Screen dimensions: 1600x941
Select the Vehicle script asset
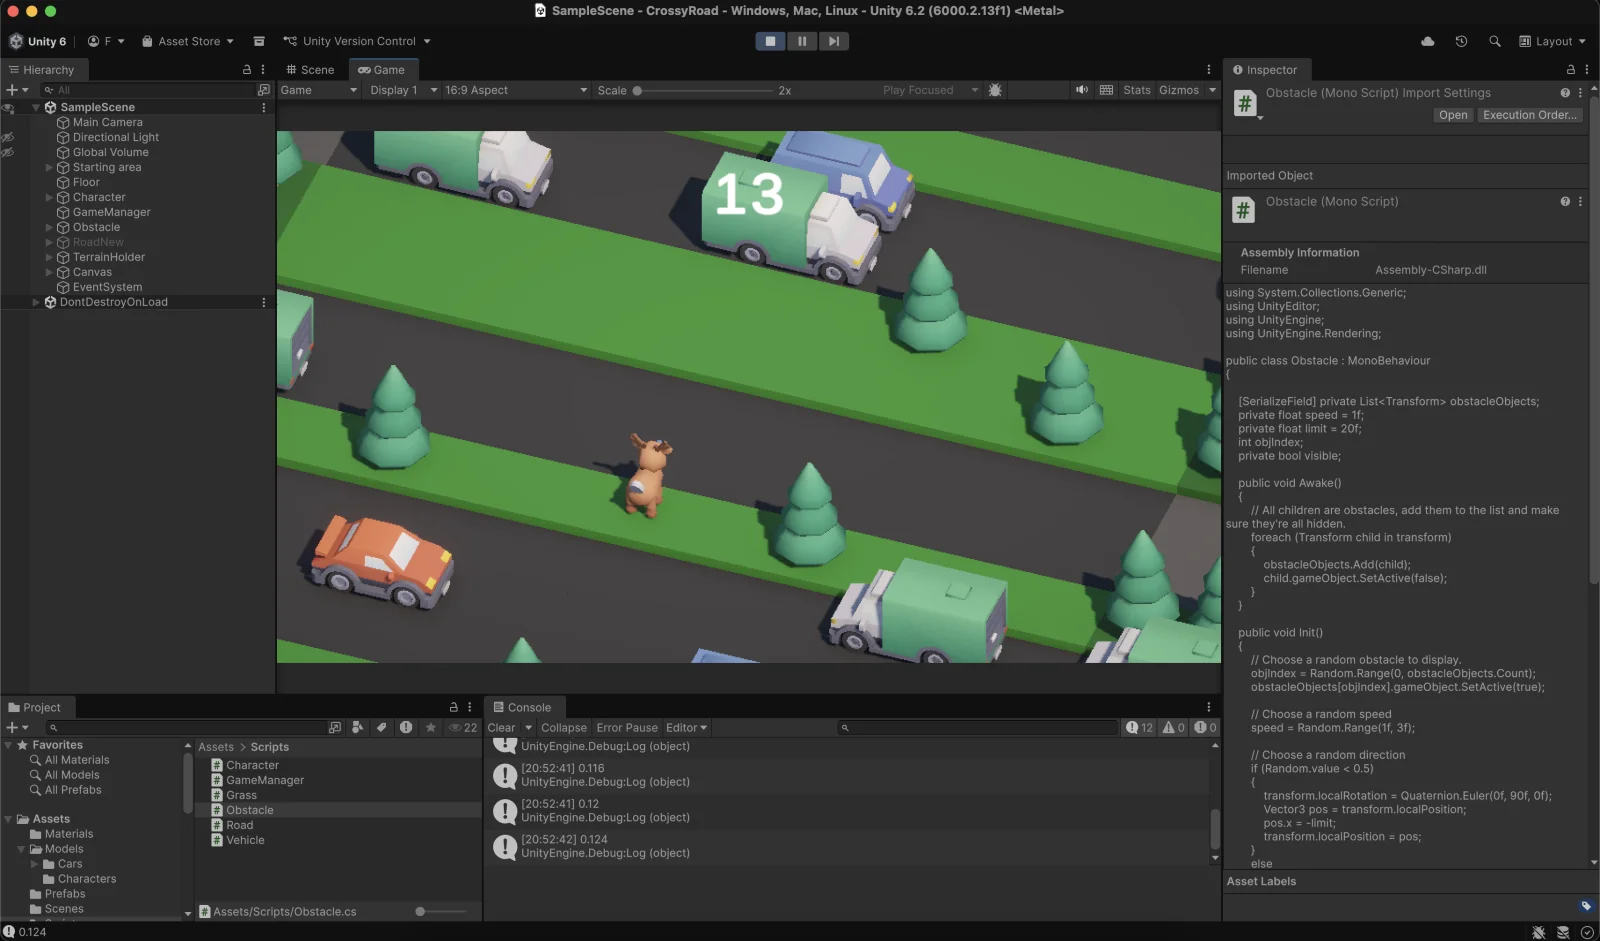pos(245,840)
